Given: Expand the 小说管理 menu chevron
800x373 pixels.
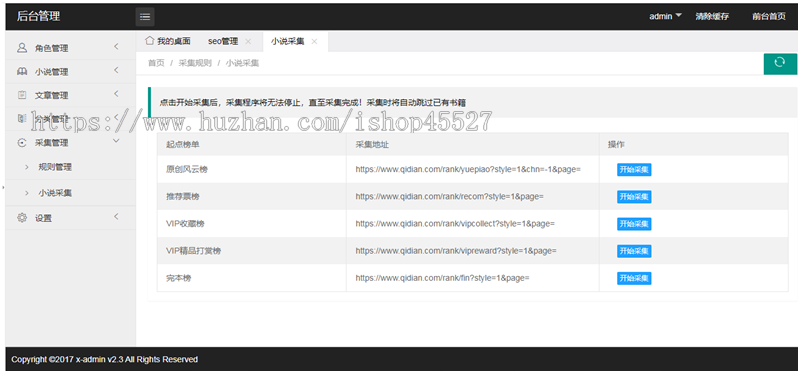Looking at the screenshot, I should [x=116, y=70].
